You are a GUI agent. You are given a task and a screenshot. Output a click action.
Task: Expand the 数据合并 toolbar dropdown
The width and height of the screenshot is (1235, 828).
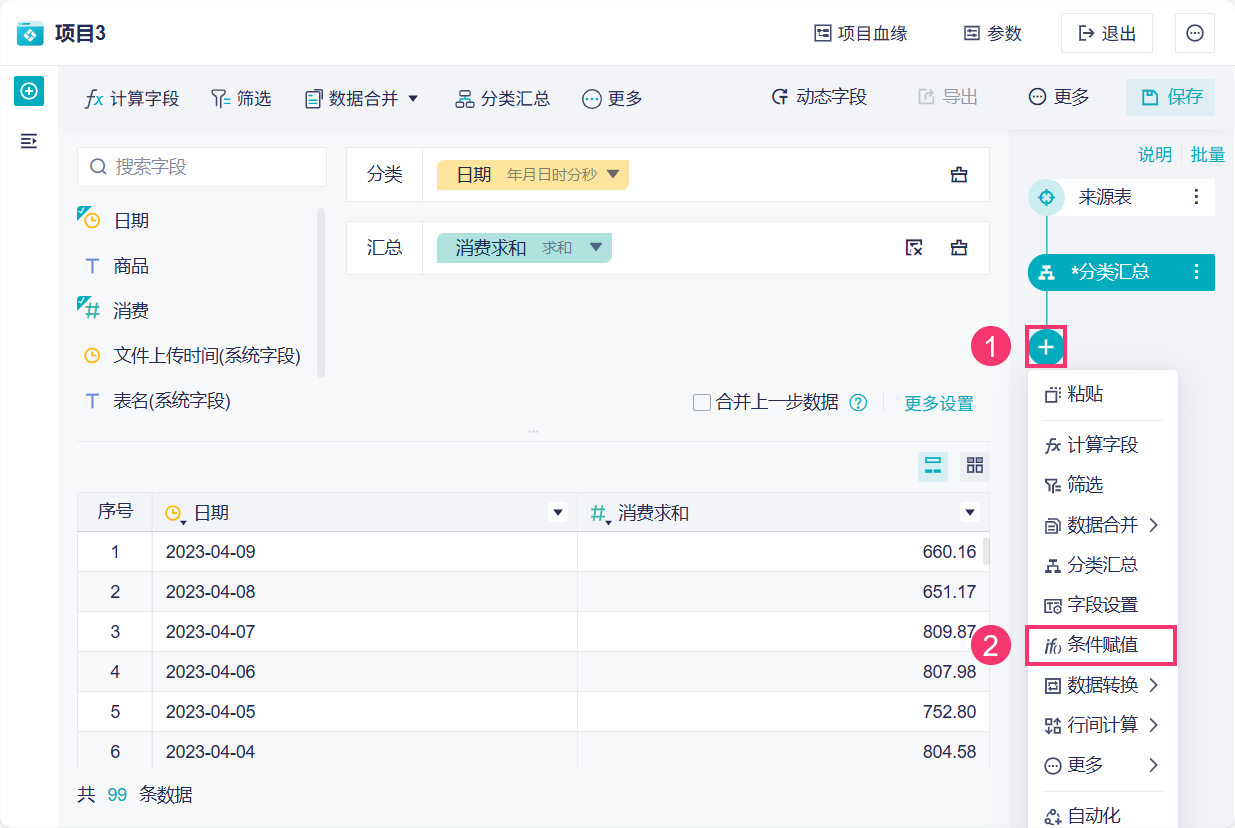click(x=413, y=98)
